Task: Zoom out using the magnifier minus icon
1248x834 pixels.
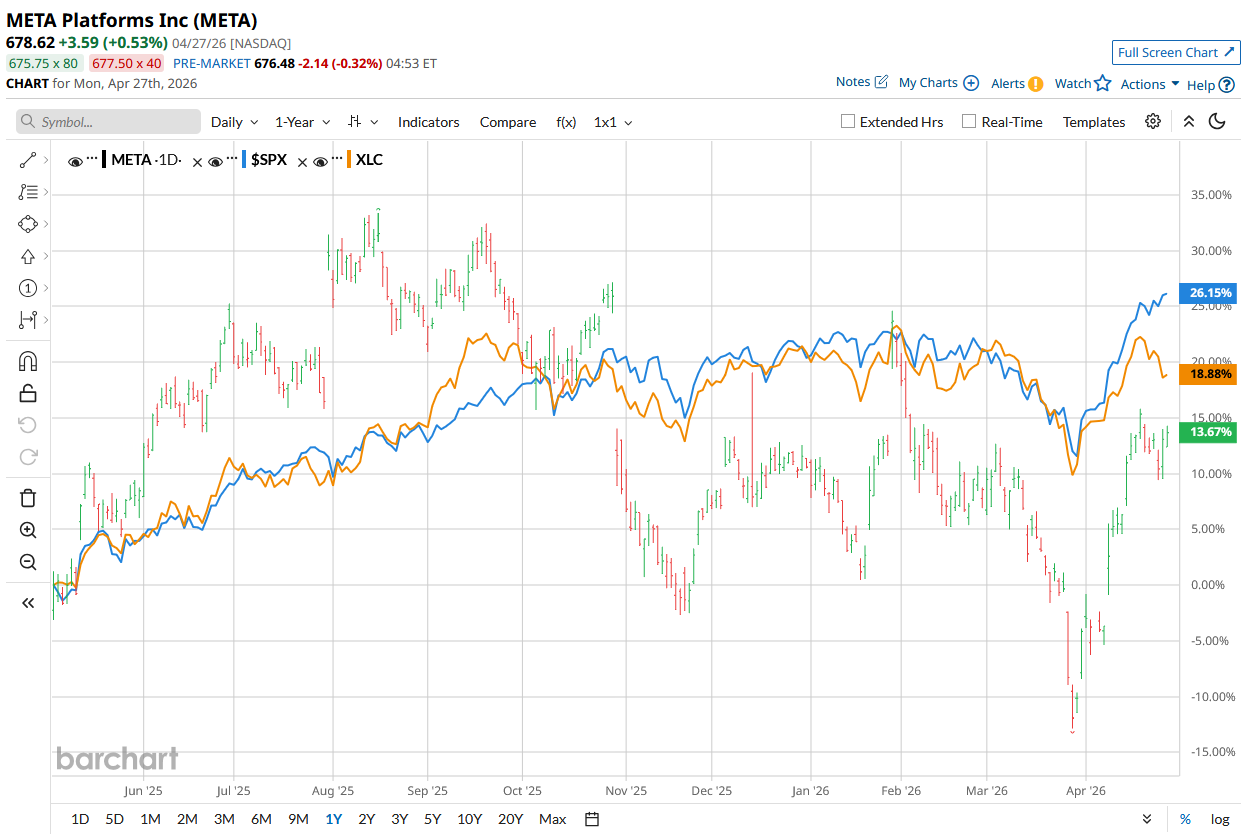Action: tap(28, 562)
